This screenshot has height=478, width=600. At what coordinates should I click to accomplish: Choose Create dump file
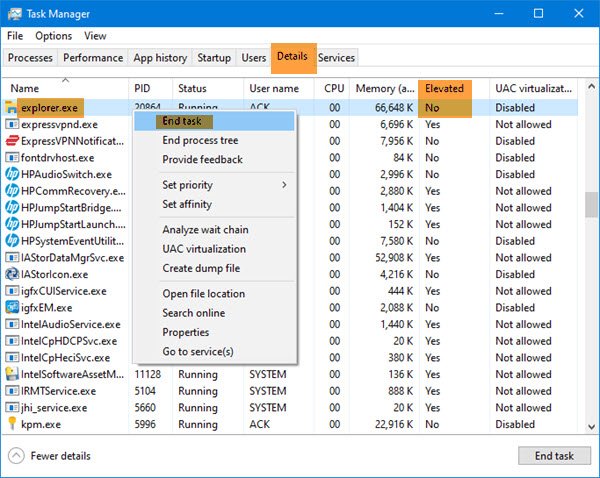pyautogui.click(x=214, y=268)
